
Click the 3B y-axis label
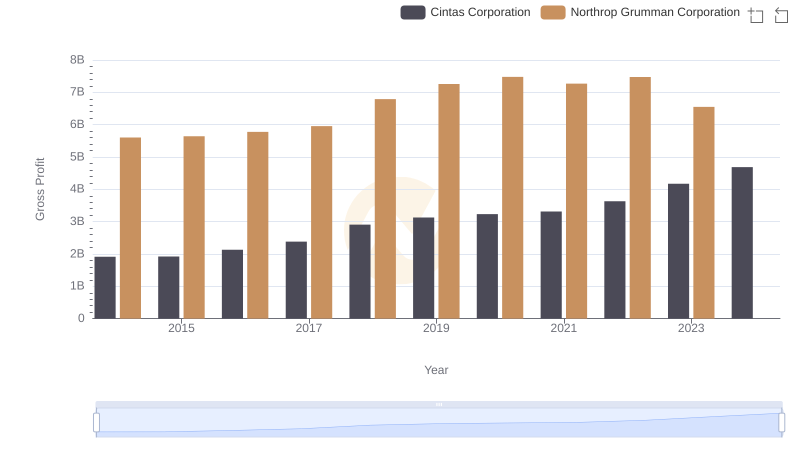coord(77,221)
